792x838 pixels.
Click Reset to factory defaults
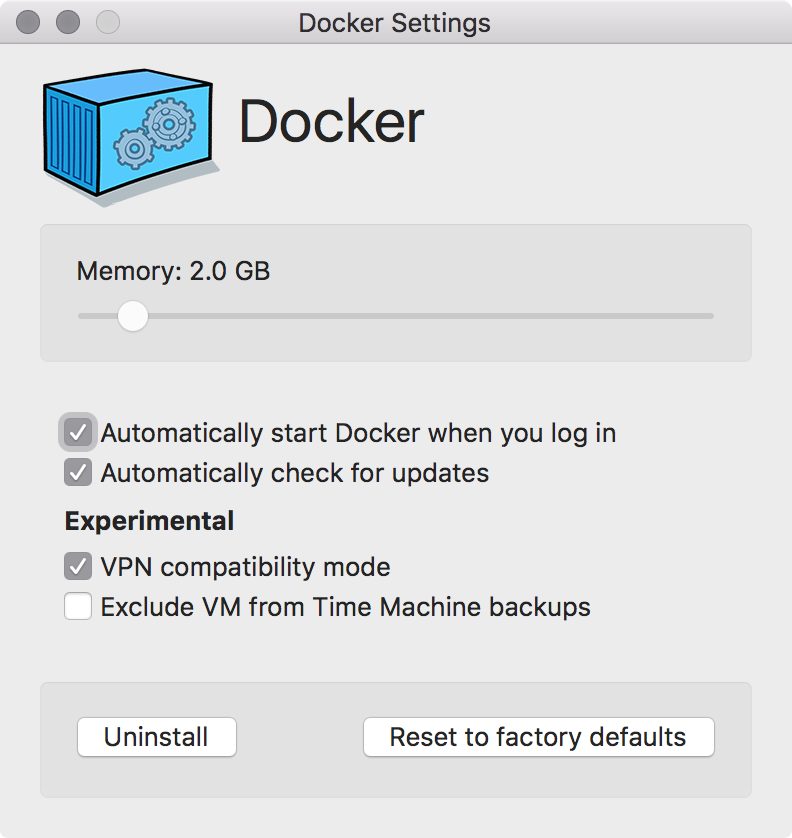click(x=538, y=737)
